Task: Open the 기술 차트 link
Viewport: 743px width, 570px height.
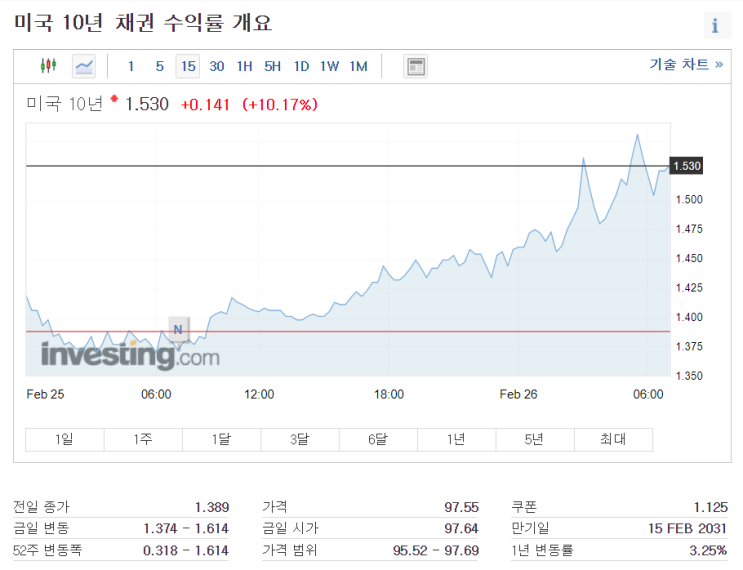Action: 686,64
